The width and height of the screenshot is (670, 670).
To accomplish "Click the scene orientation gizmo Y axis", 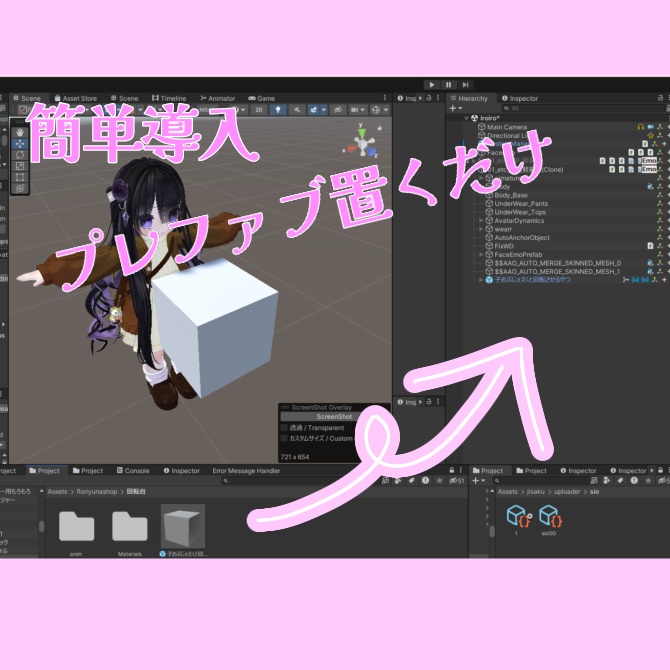I will [x=361, y=131].
